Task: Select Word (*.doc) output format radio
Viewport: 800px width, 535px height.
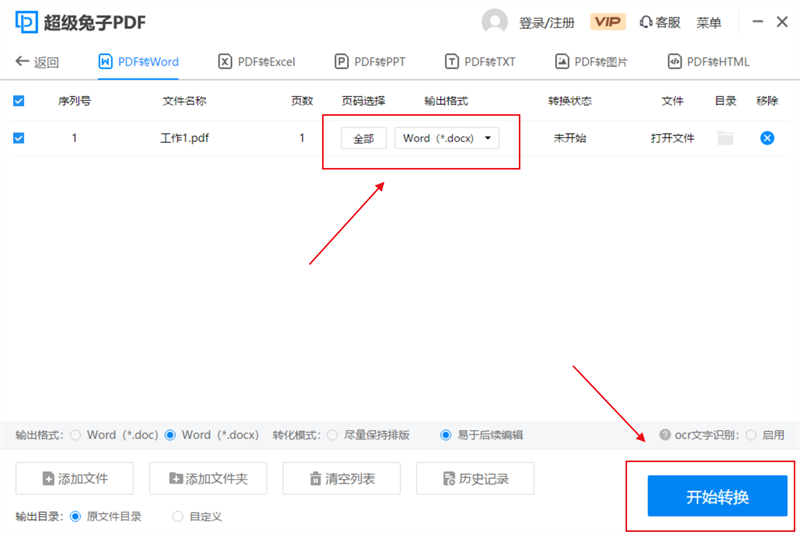Action: click(76, 435)
